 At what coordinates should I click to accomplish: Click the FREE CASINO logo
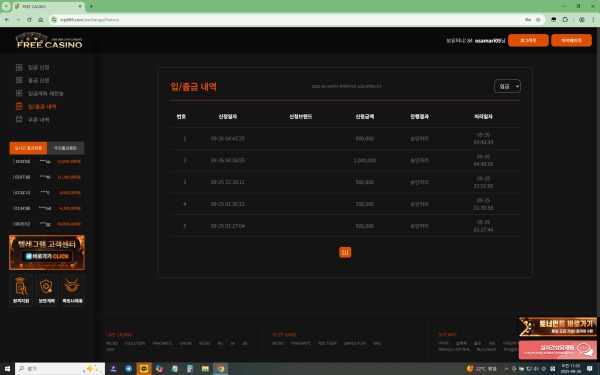tap(49, 41)
